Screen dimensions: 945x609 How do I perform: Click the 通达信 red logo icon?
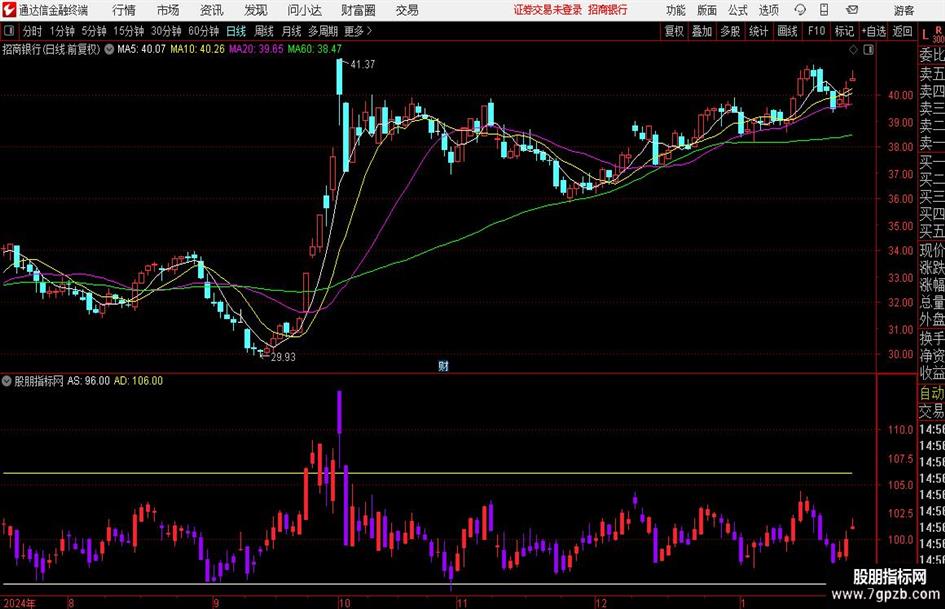click(9, 10)
